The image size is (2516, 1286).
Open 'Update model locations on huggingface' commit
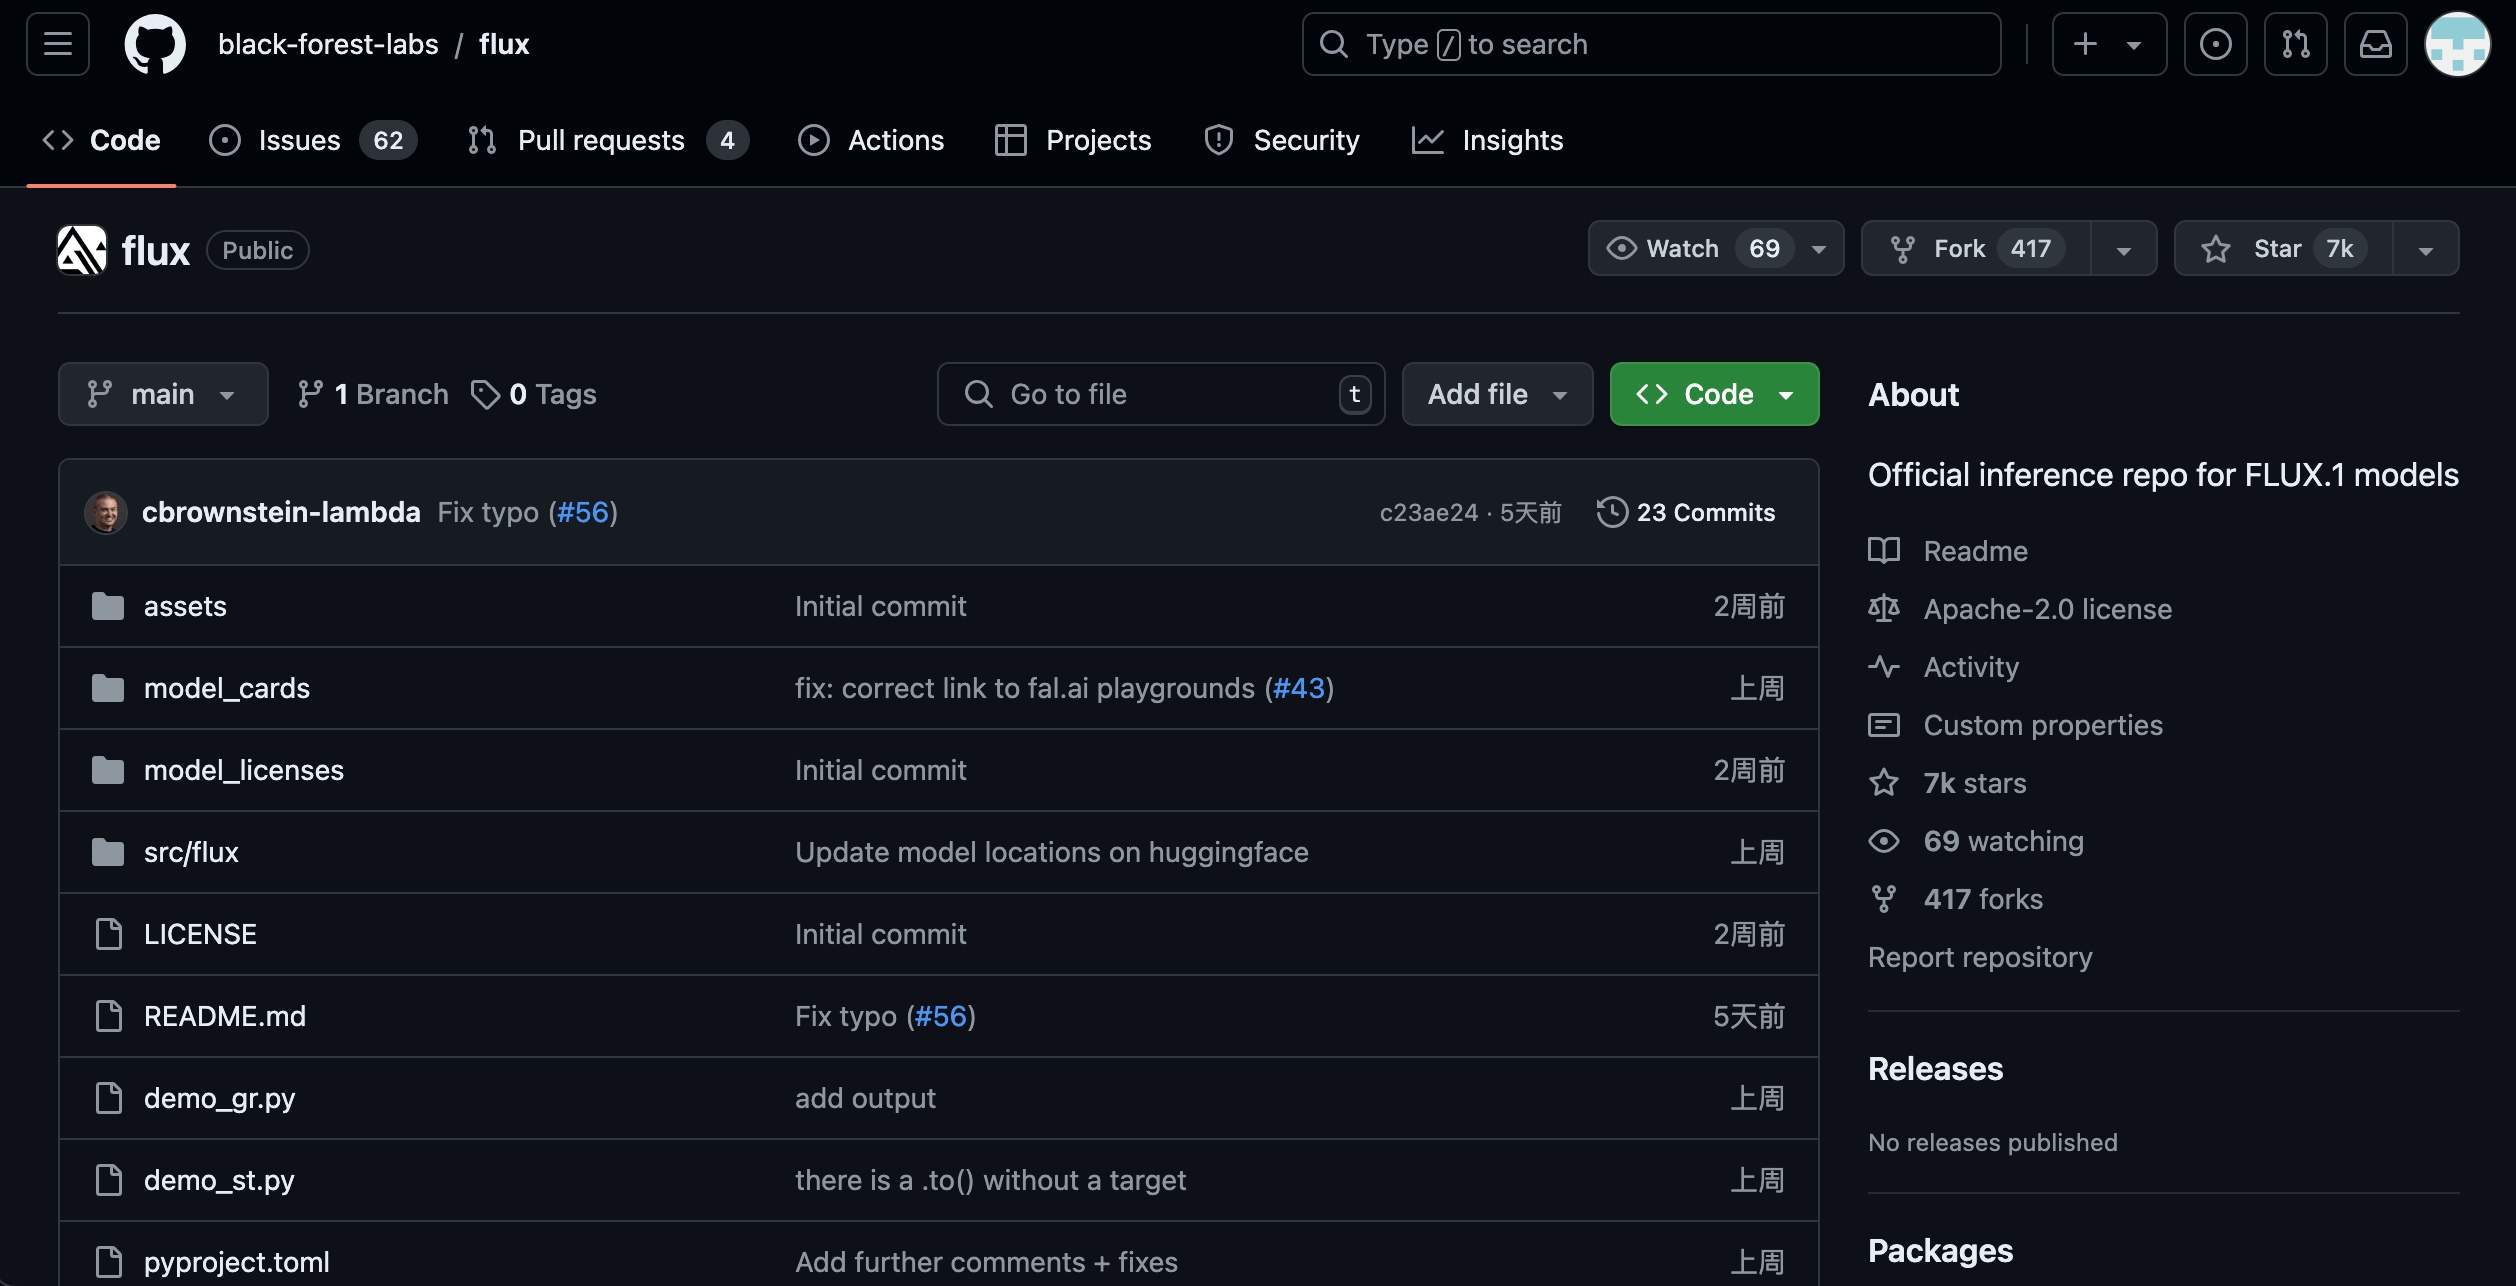tap(1052, 852)
